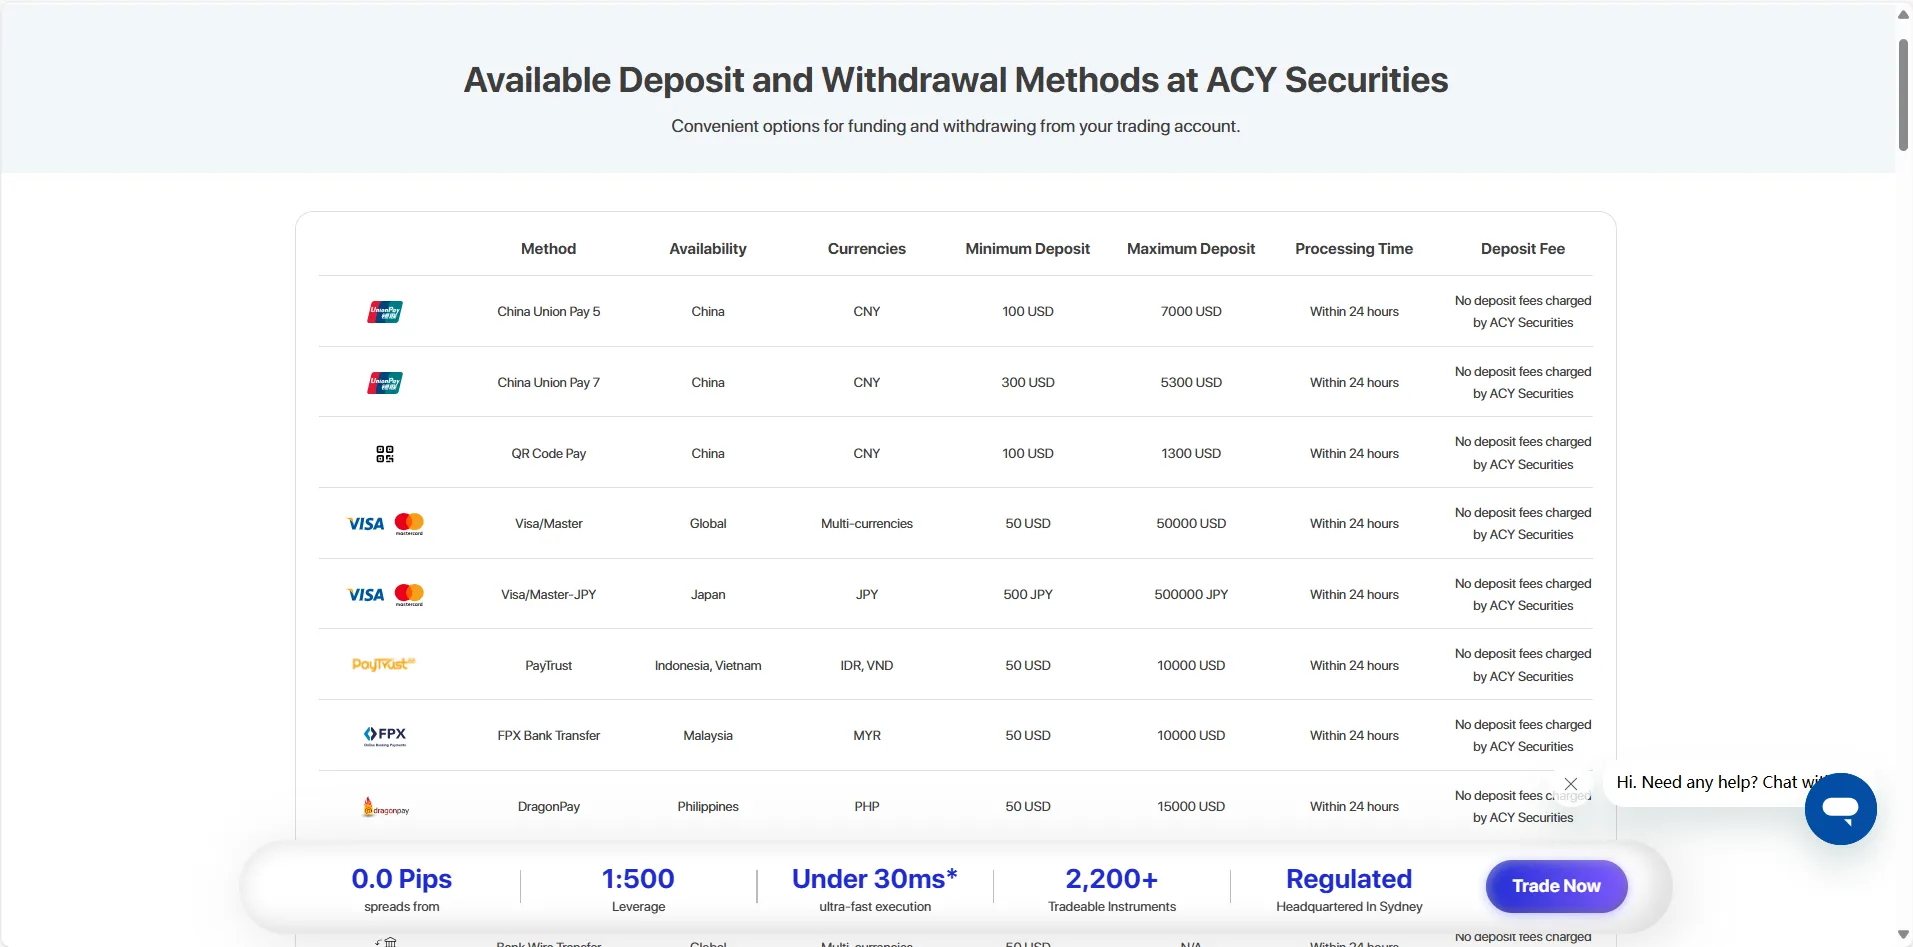The height and width of the screenshot is (947, 1913).
Task: Click the Mastercard logo in Visa/Master-JPY row
Action: pyautogui.click(x=409, y=595)
